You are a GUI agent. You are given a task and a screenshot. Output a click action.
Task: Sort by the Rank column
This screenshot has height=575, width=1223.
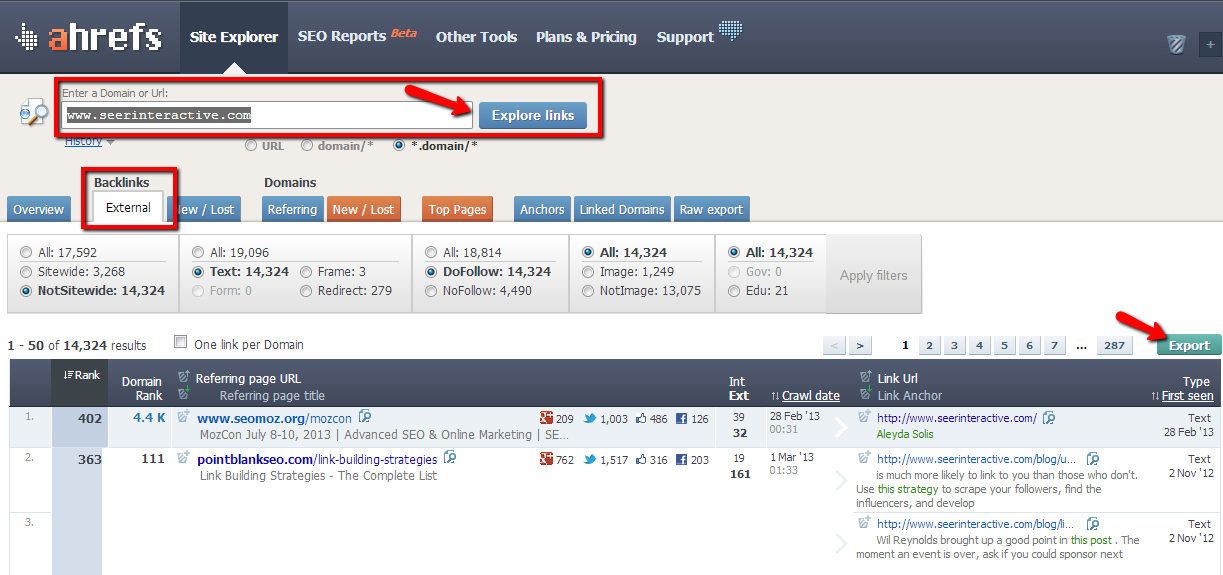click(82, 375)
